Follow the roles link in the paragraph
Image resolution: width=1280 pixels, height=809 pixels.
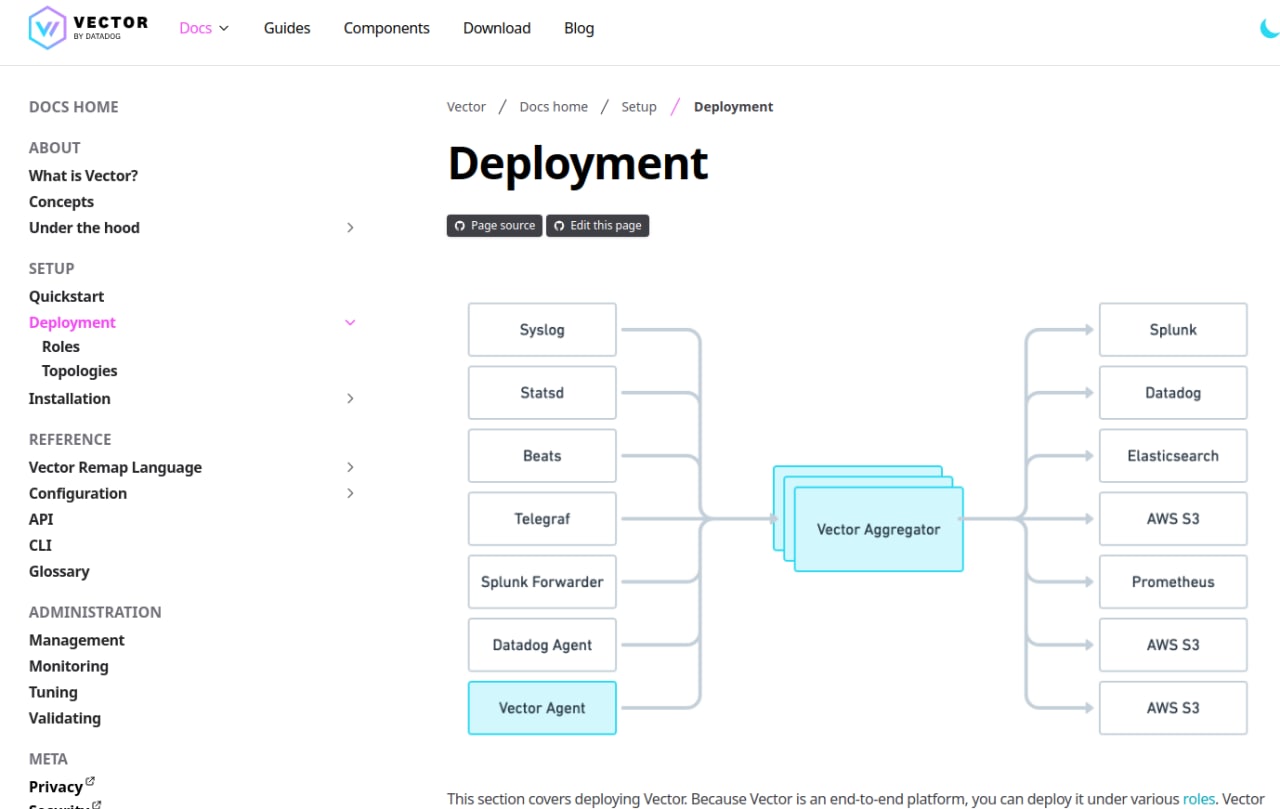(x=1198, y=799)
